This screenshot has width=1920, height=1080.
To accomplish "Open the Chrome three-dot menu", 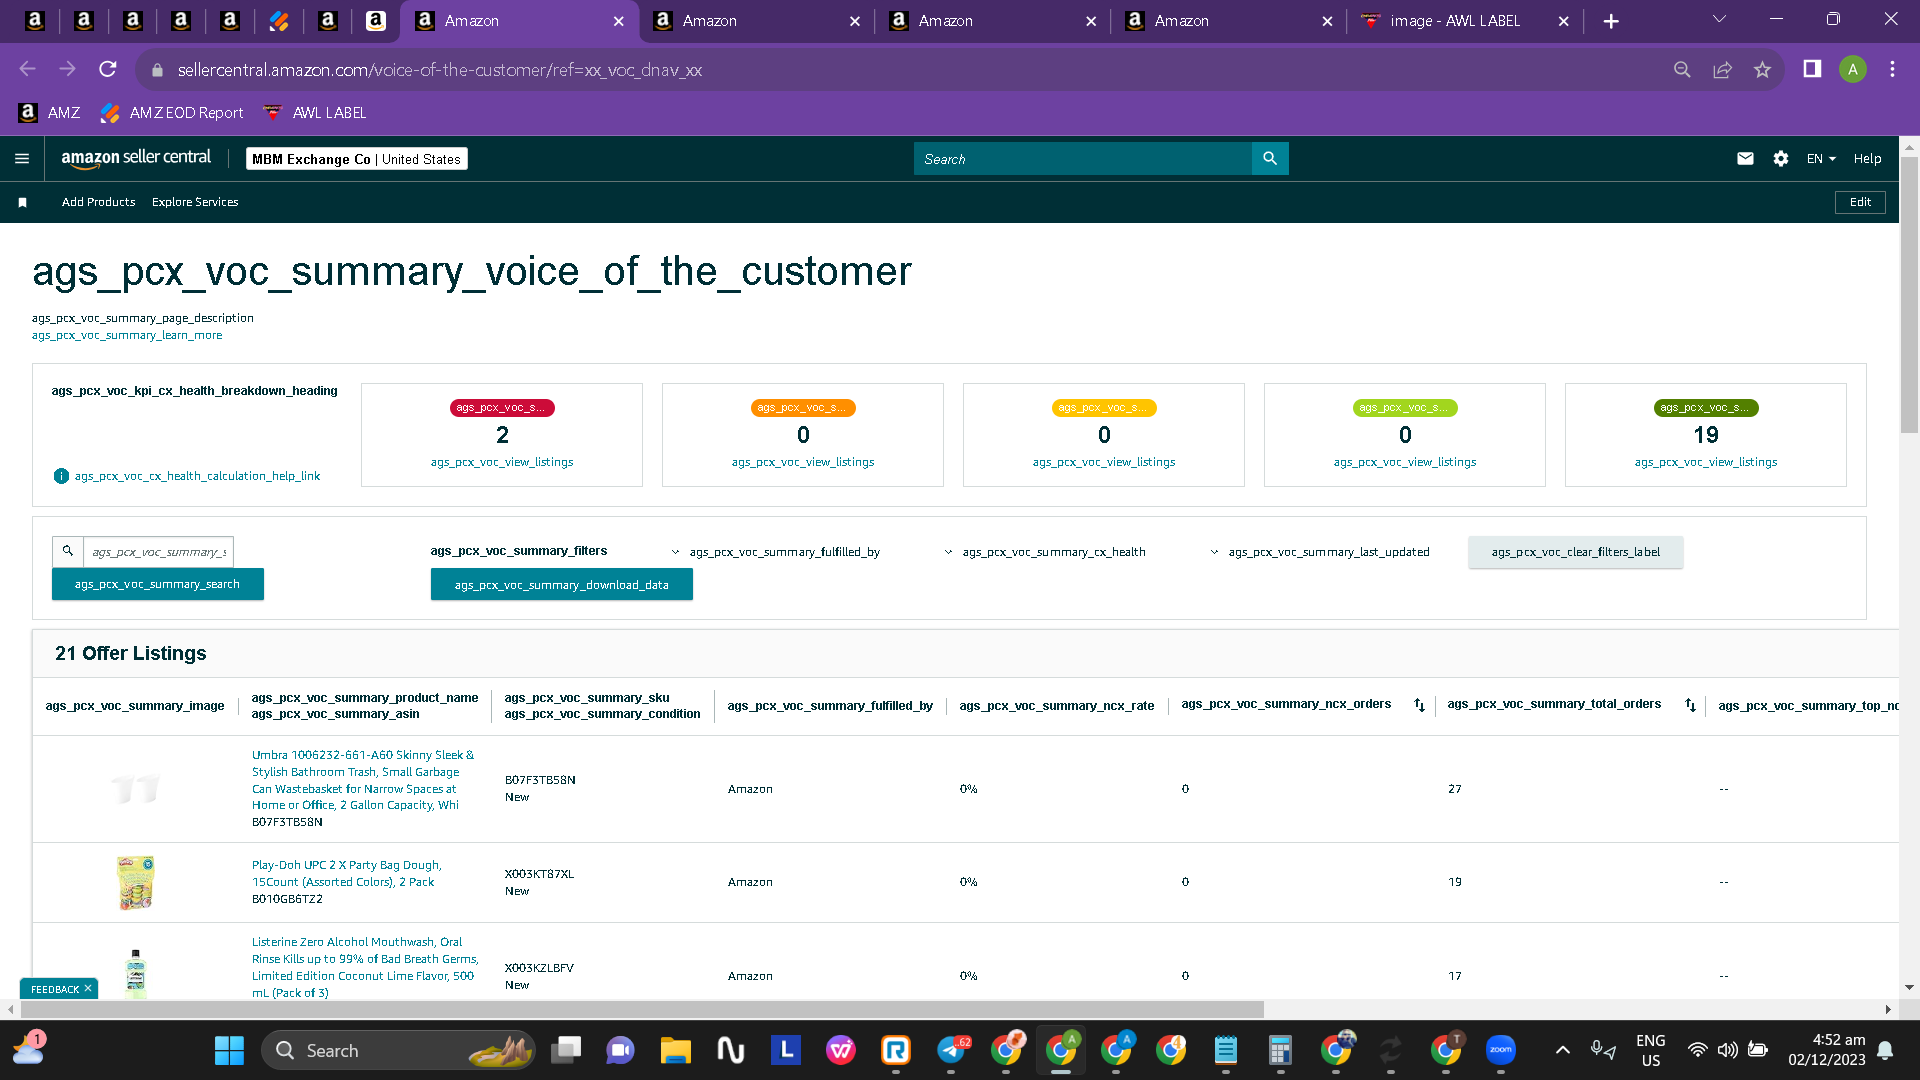I will coord(1892,69).
